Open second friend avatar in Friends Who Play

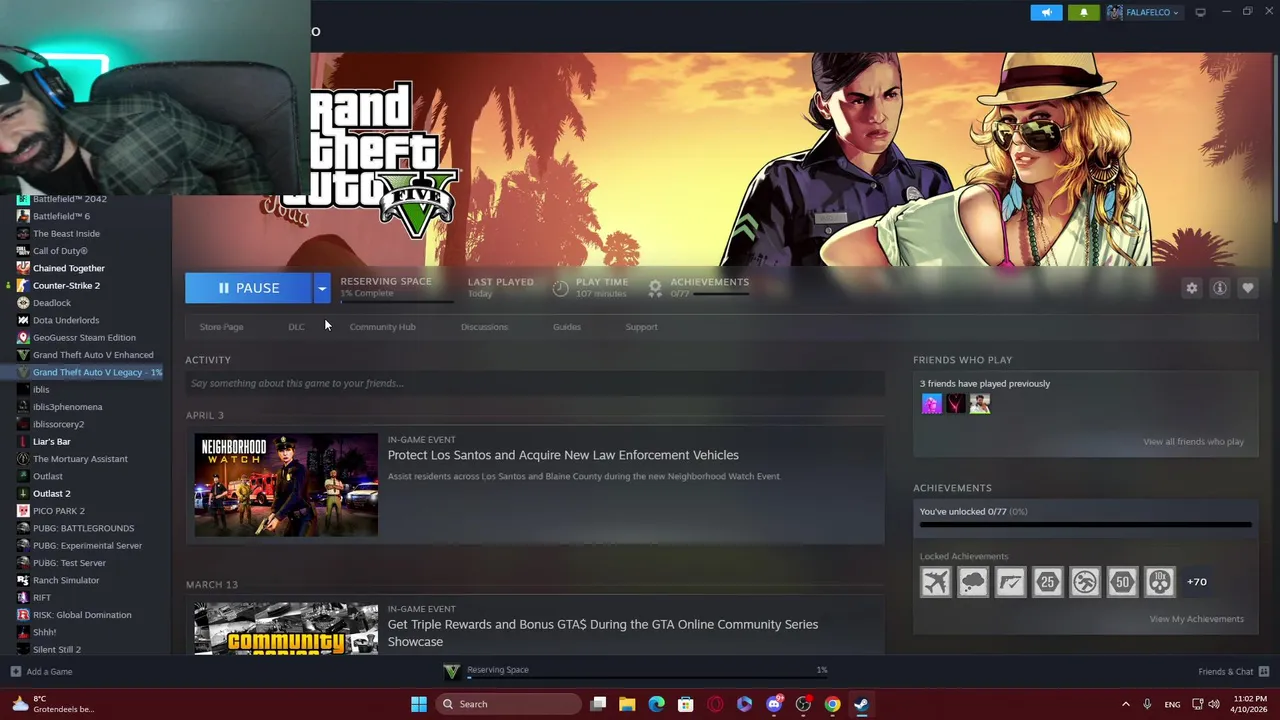(x=955, y=404)
